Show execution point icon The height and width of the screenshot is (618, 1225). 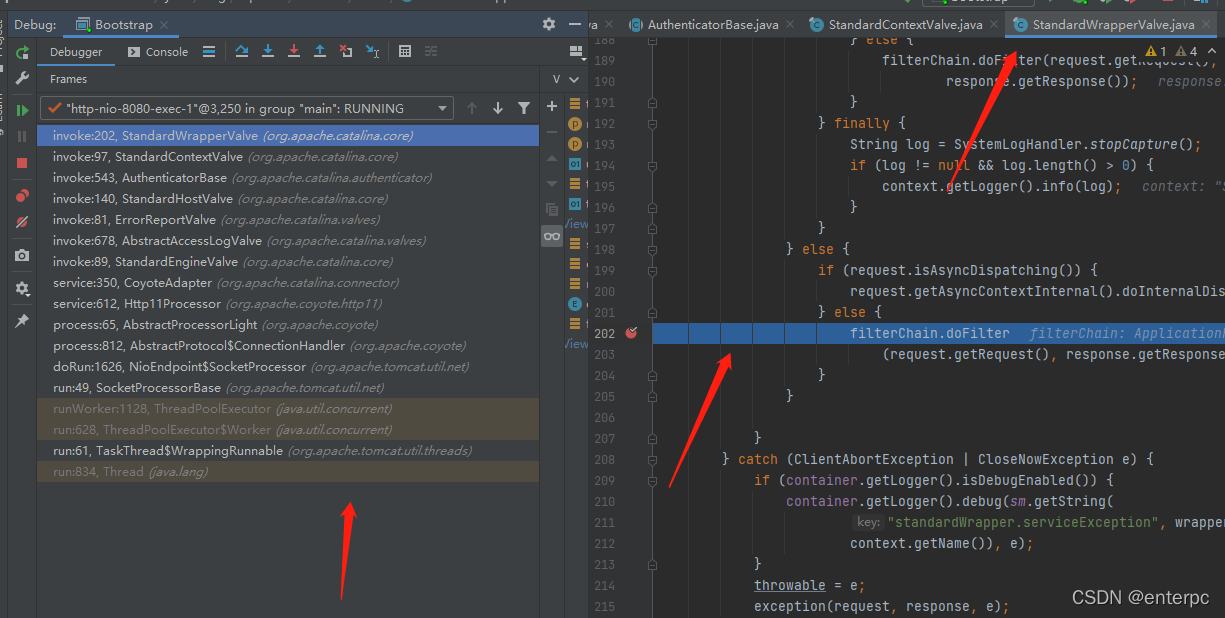[x=209, y=52]
